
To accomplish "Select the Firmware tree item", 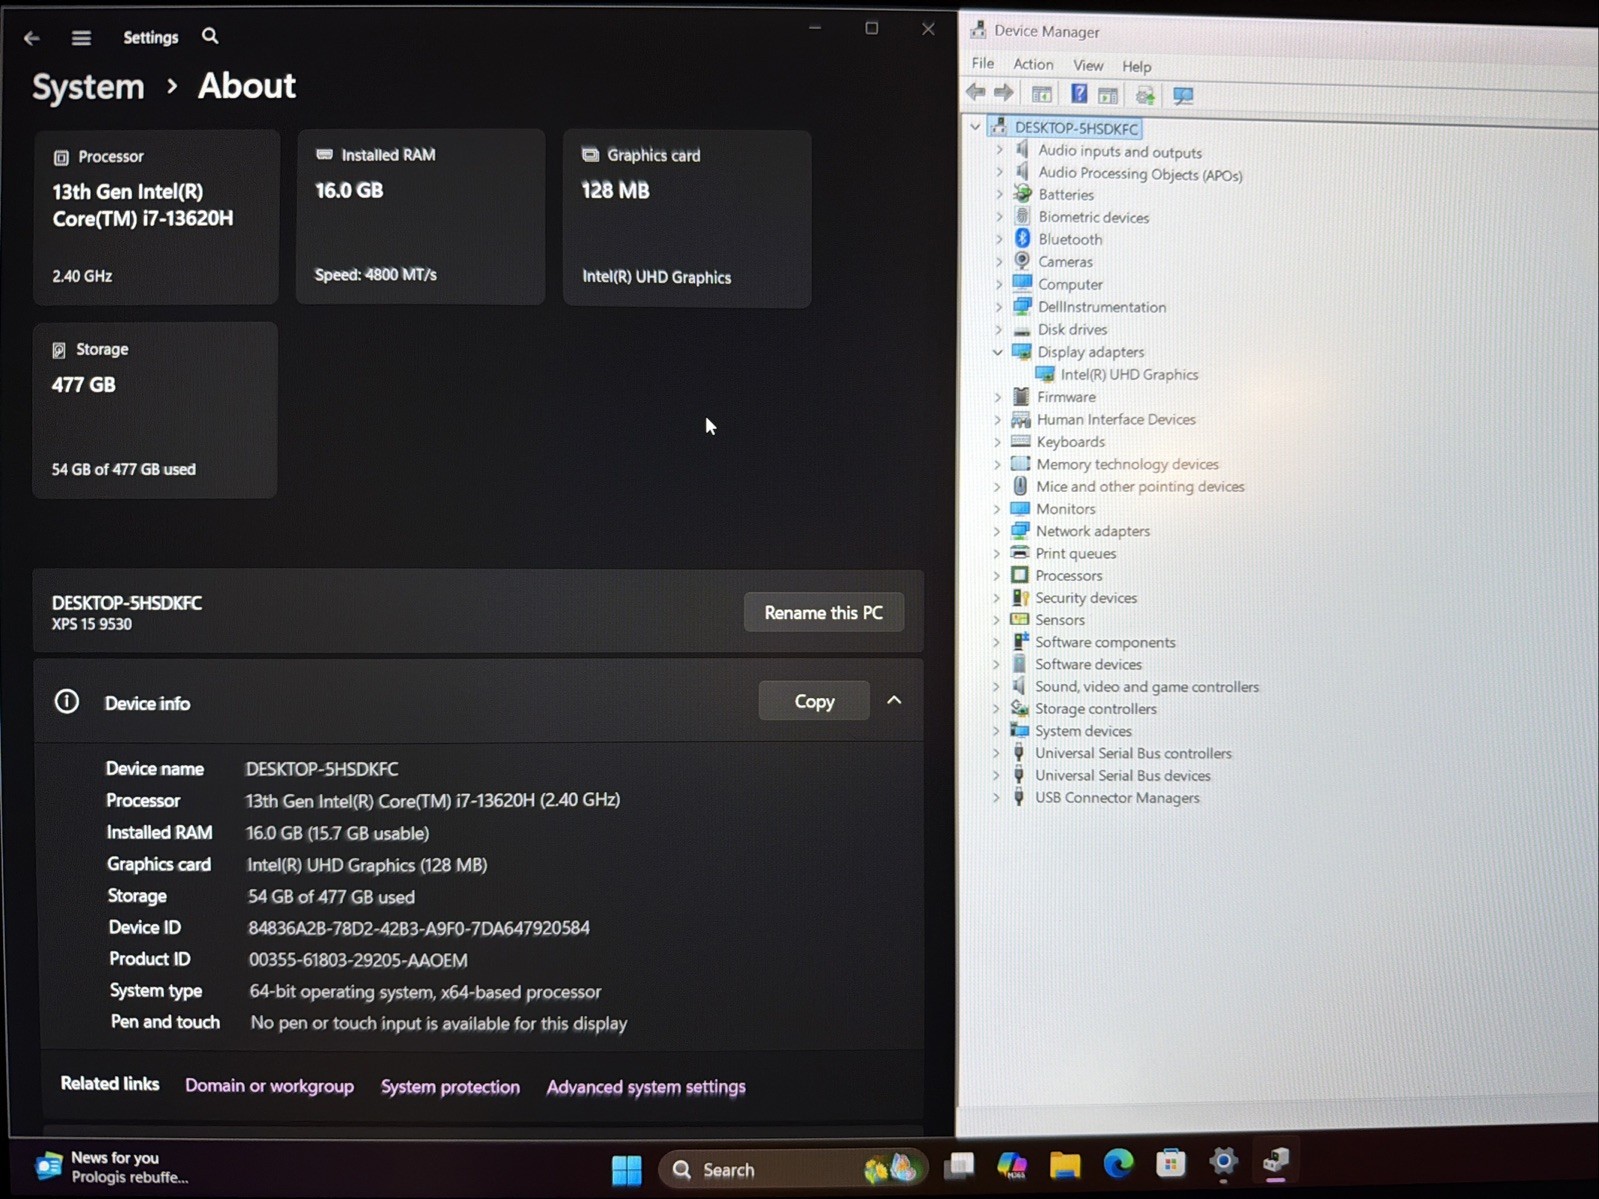I will tap(1066, 396).
